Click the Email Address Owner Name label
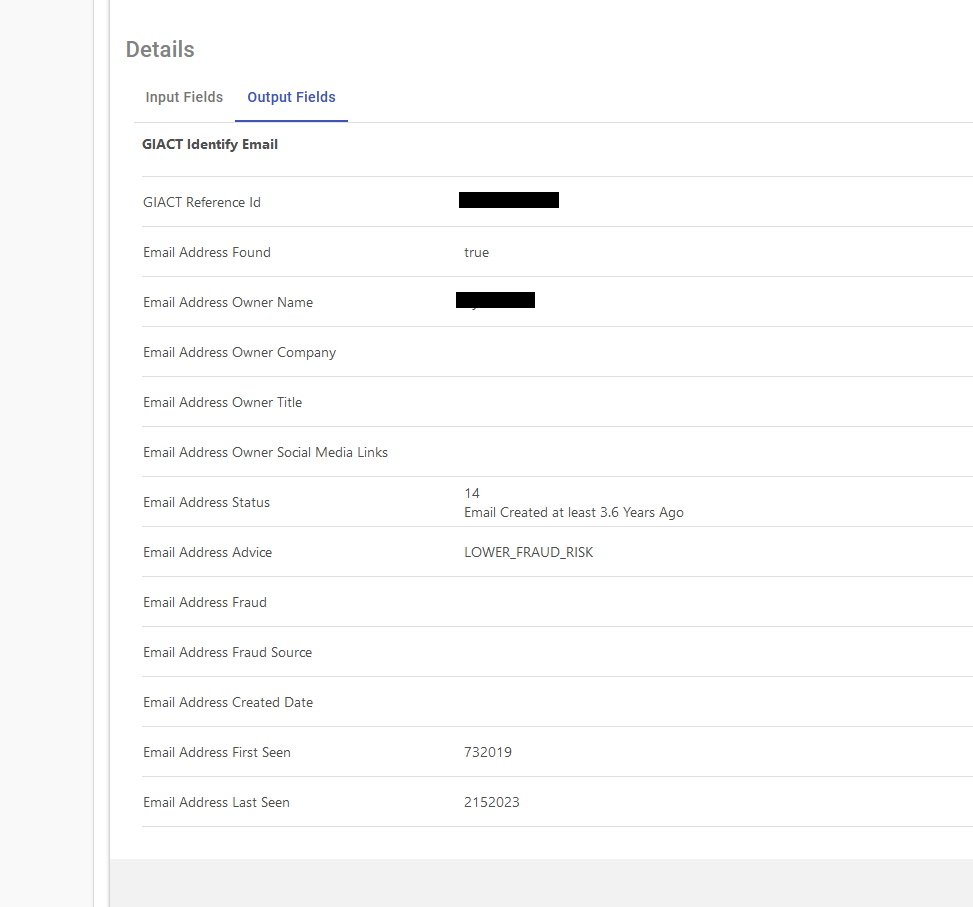 [x=228, y=302]
